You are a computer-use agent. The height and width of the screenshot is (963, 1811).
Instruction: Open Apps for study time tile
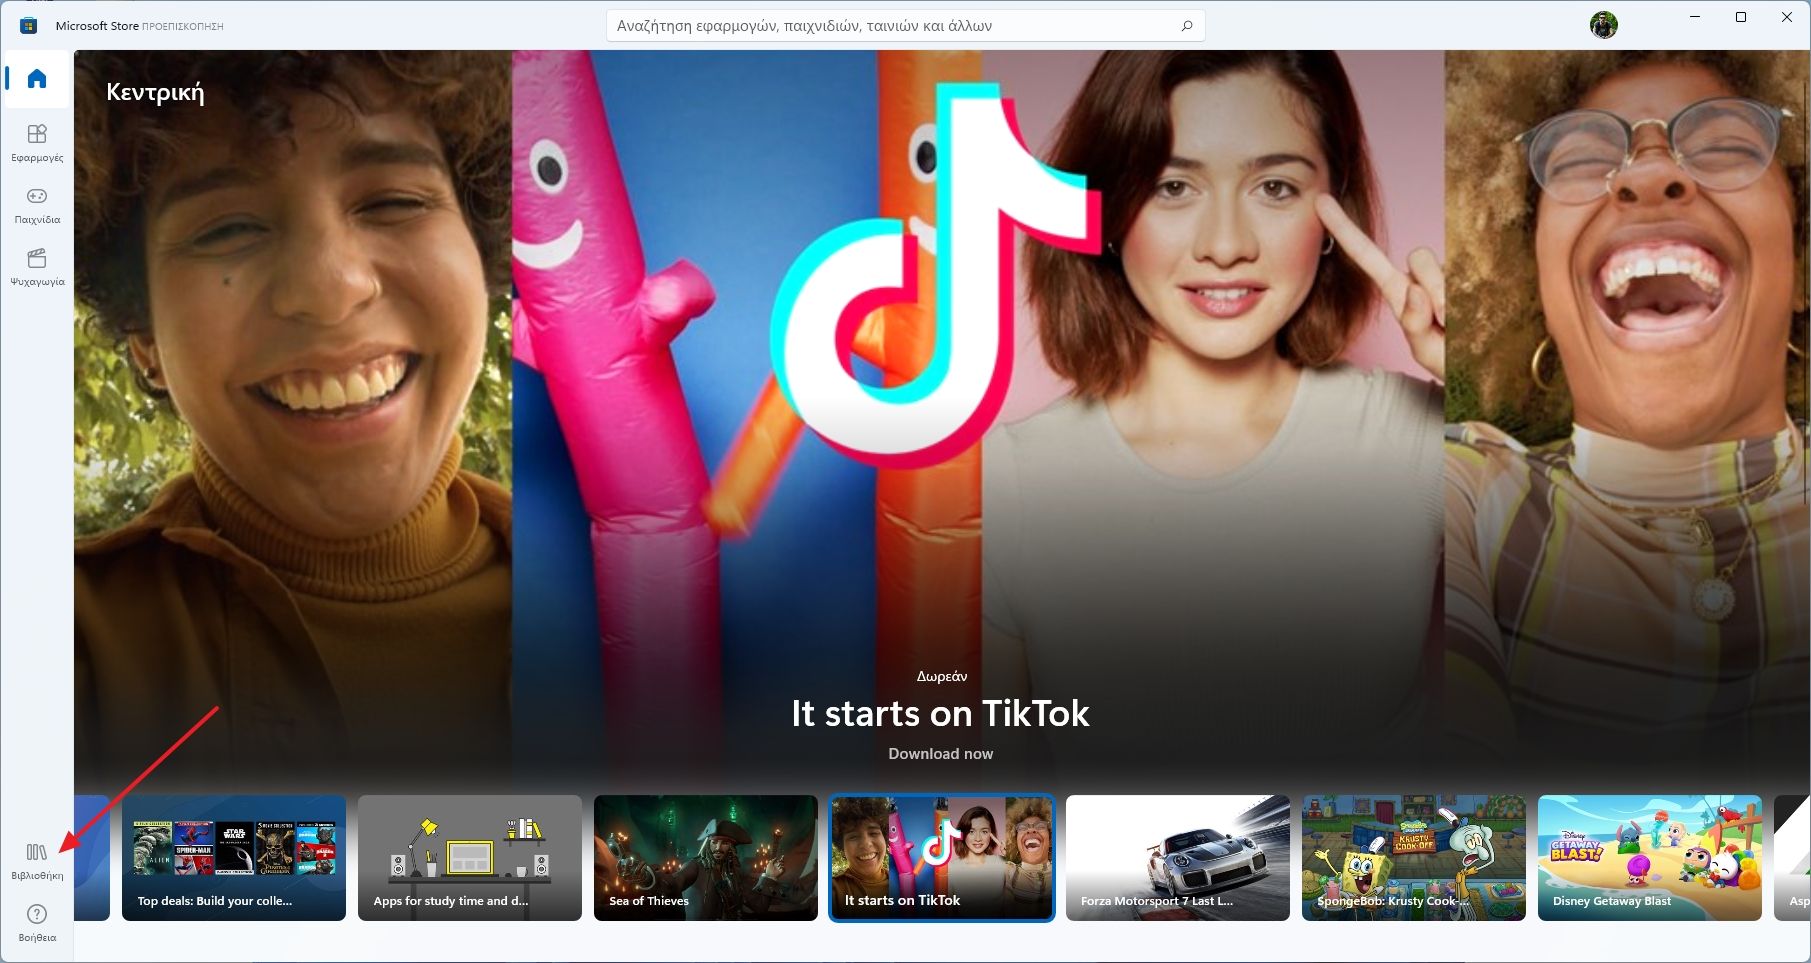pos(470,857)
